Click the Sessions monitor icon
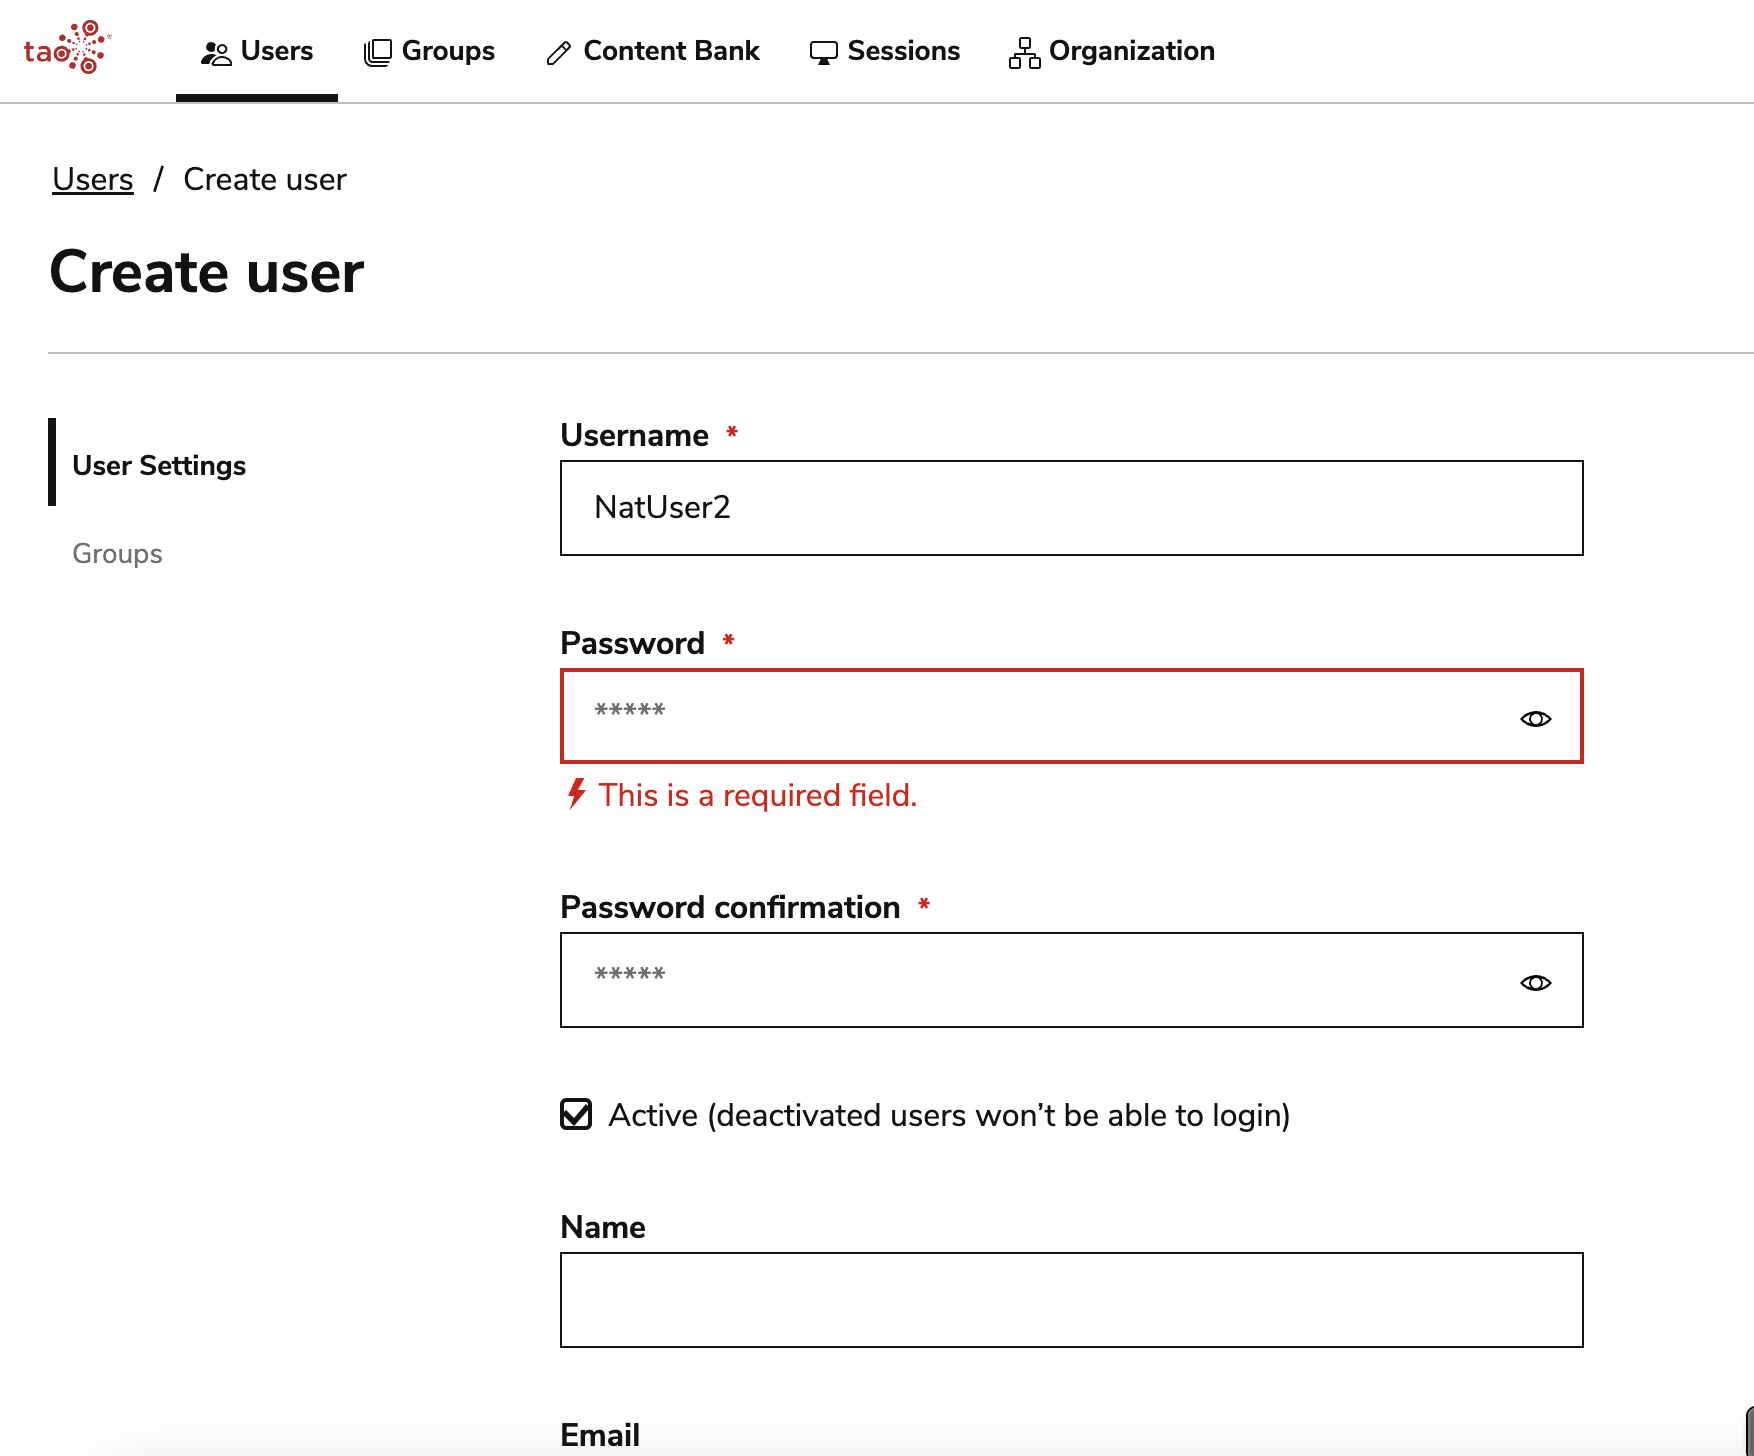Image resolution: width=1754 pixels, height=1456 pixels. tap(822, 51)
